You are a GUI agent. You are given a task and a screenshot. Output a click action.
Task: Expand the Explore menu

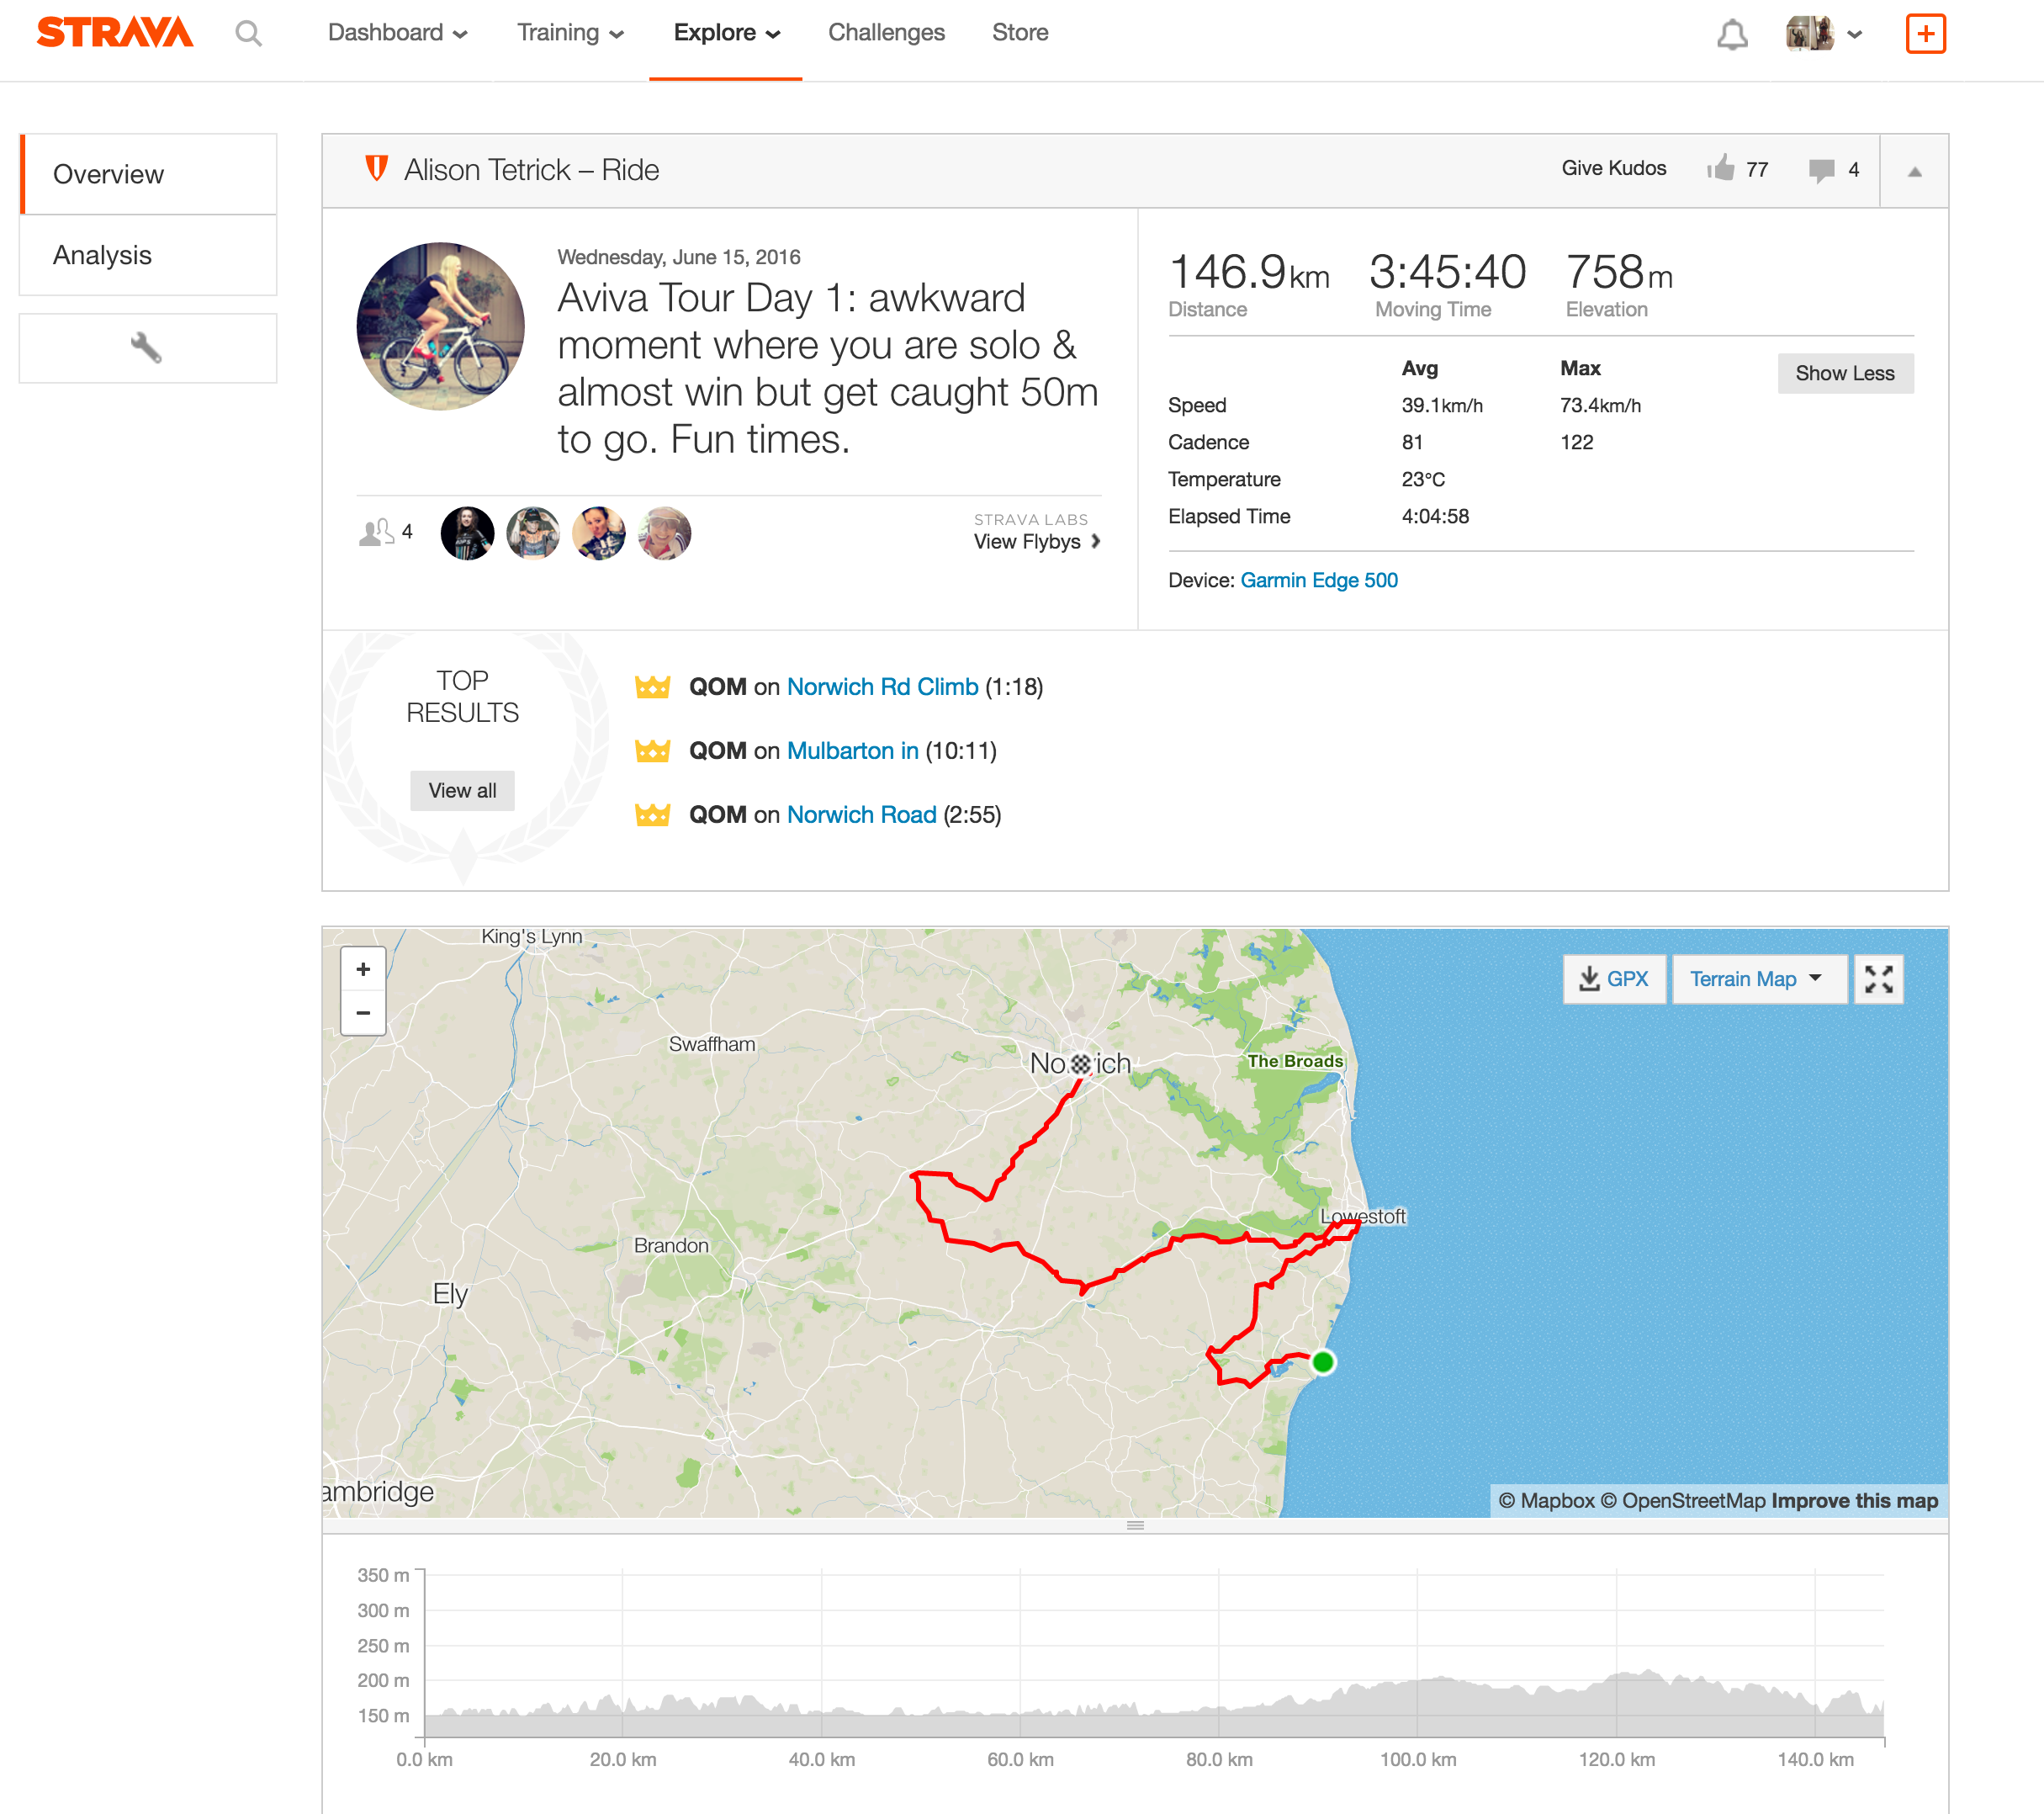726,33
